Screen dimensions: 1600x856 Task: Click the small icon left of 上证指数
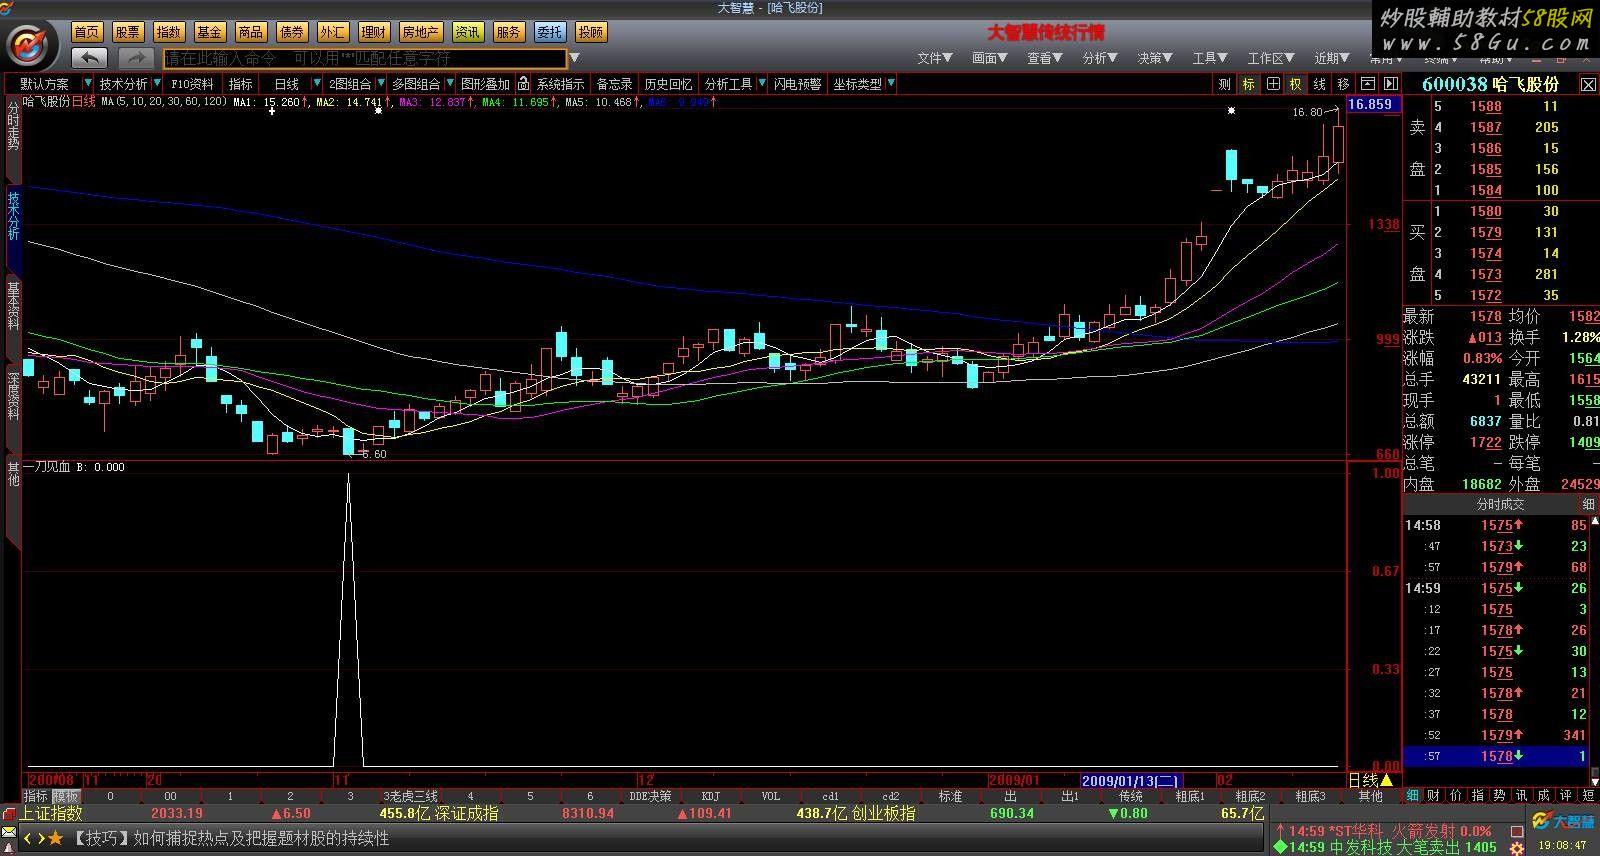click(x=9, y=813)
